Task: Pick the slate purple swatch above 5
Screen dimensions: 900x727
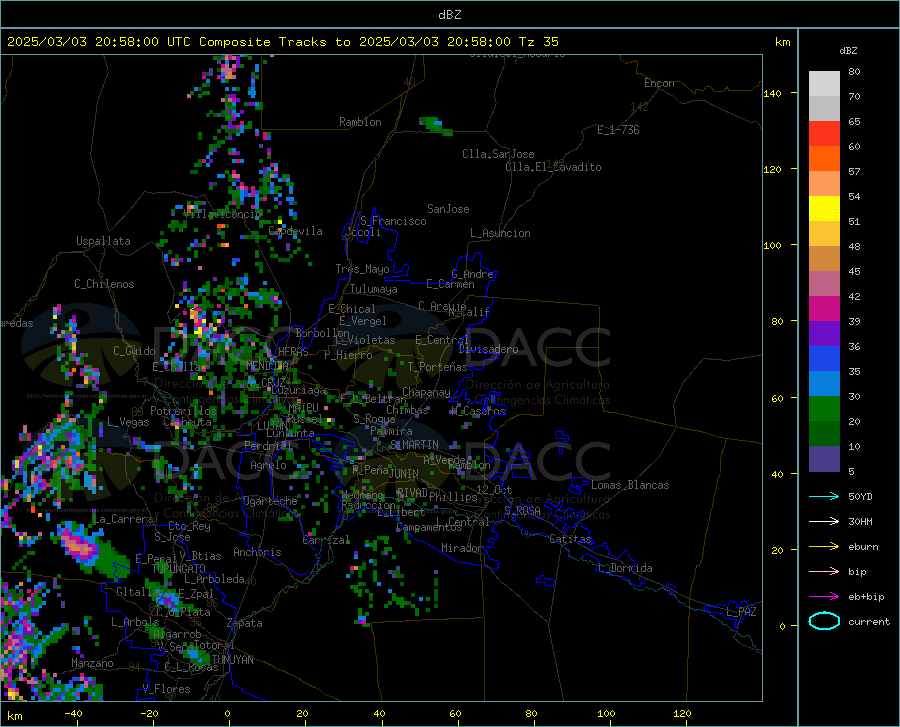Action: click(x=824, y=459)
